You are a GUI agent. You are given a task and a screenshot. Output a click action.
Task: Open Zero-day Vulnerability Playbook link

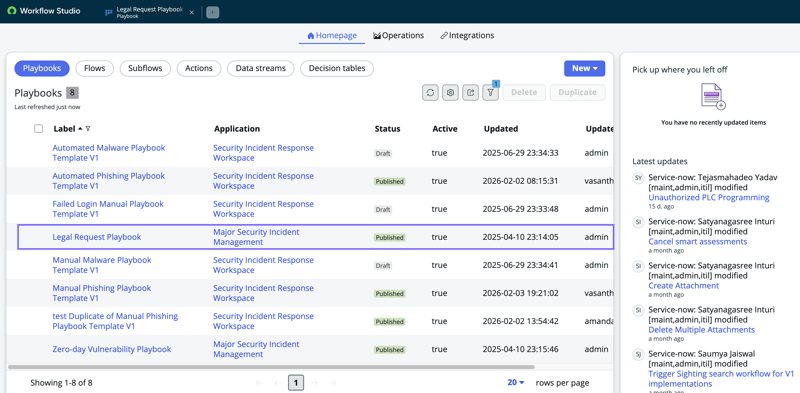pos(112,349)
